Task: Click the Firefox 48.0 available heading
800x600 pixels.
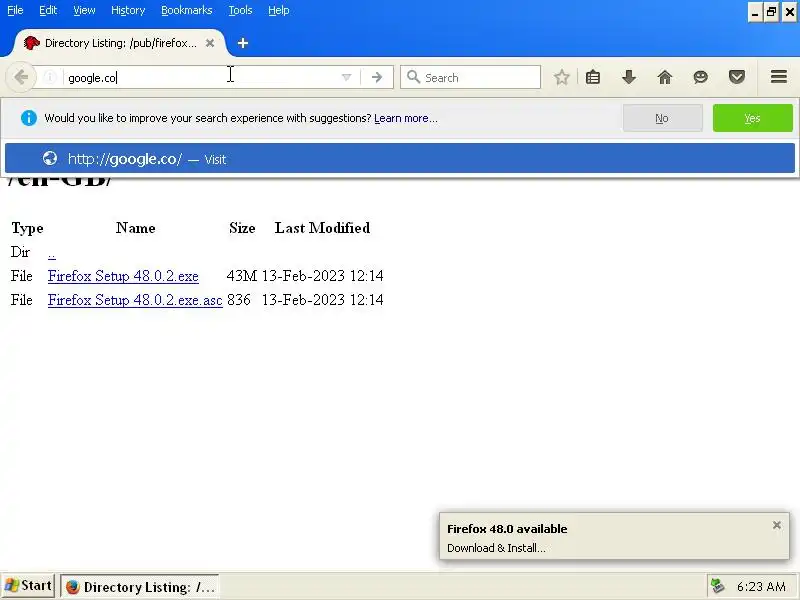Action: (507, 529)
